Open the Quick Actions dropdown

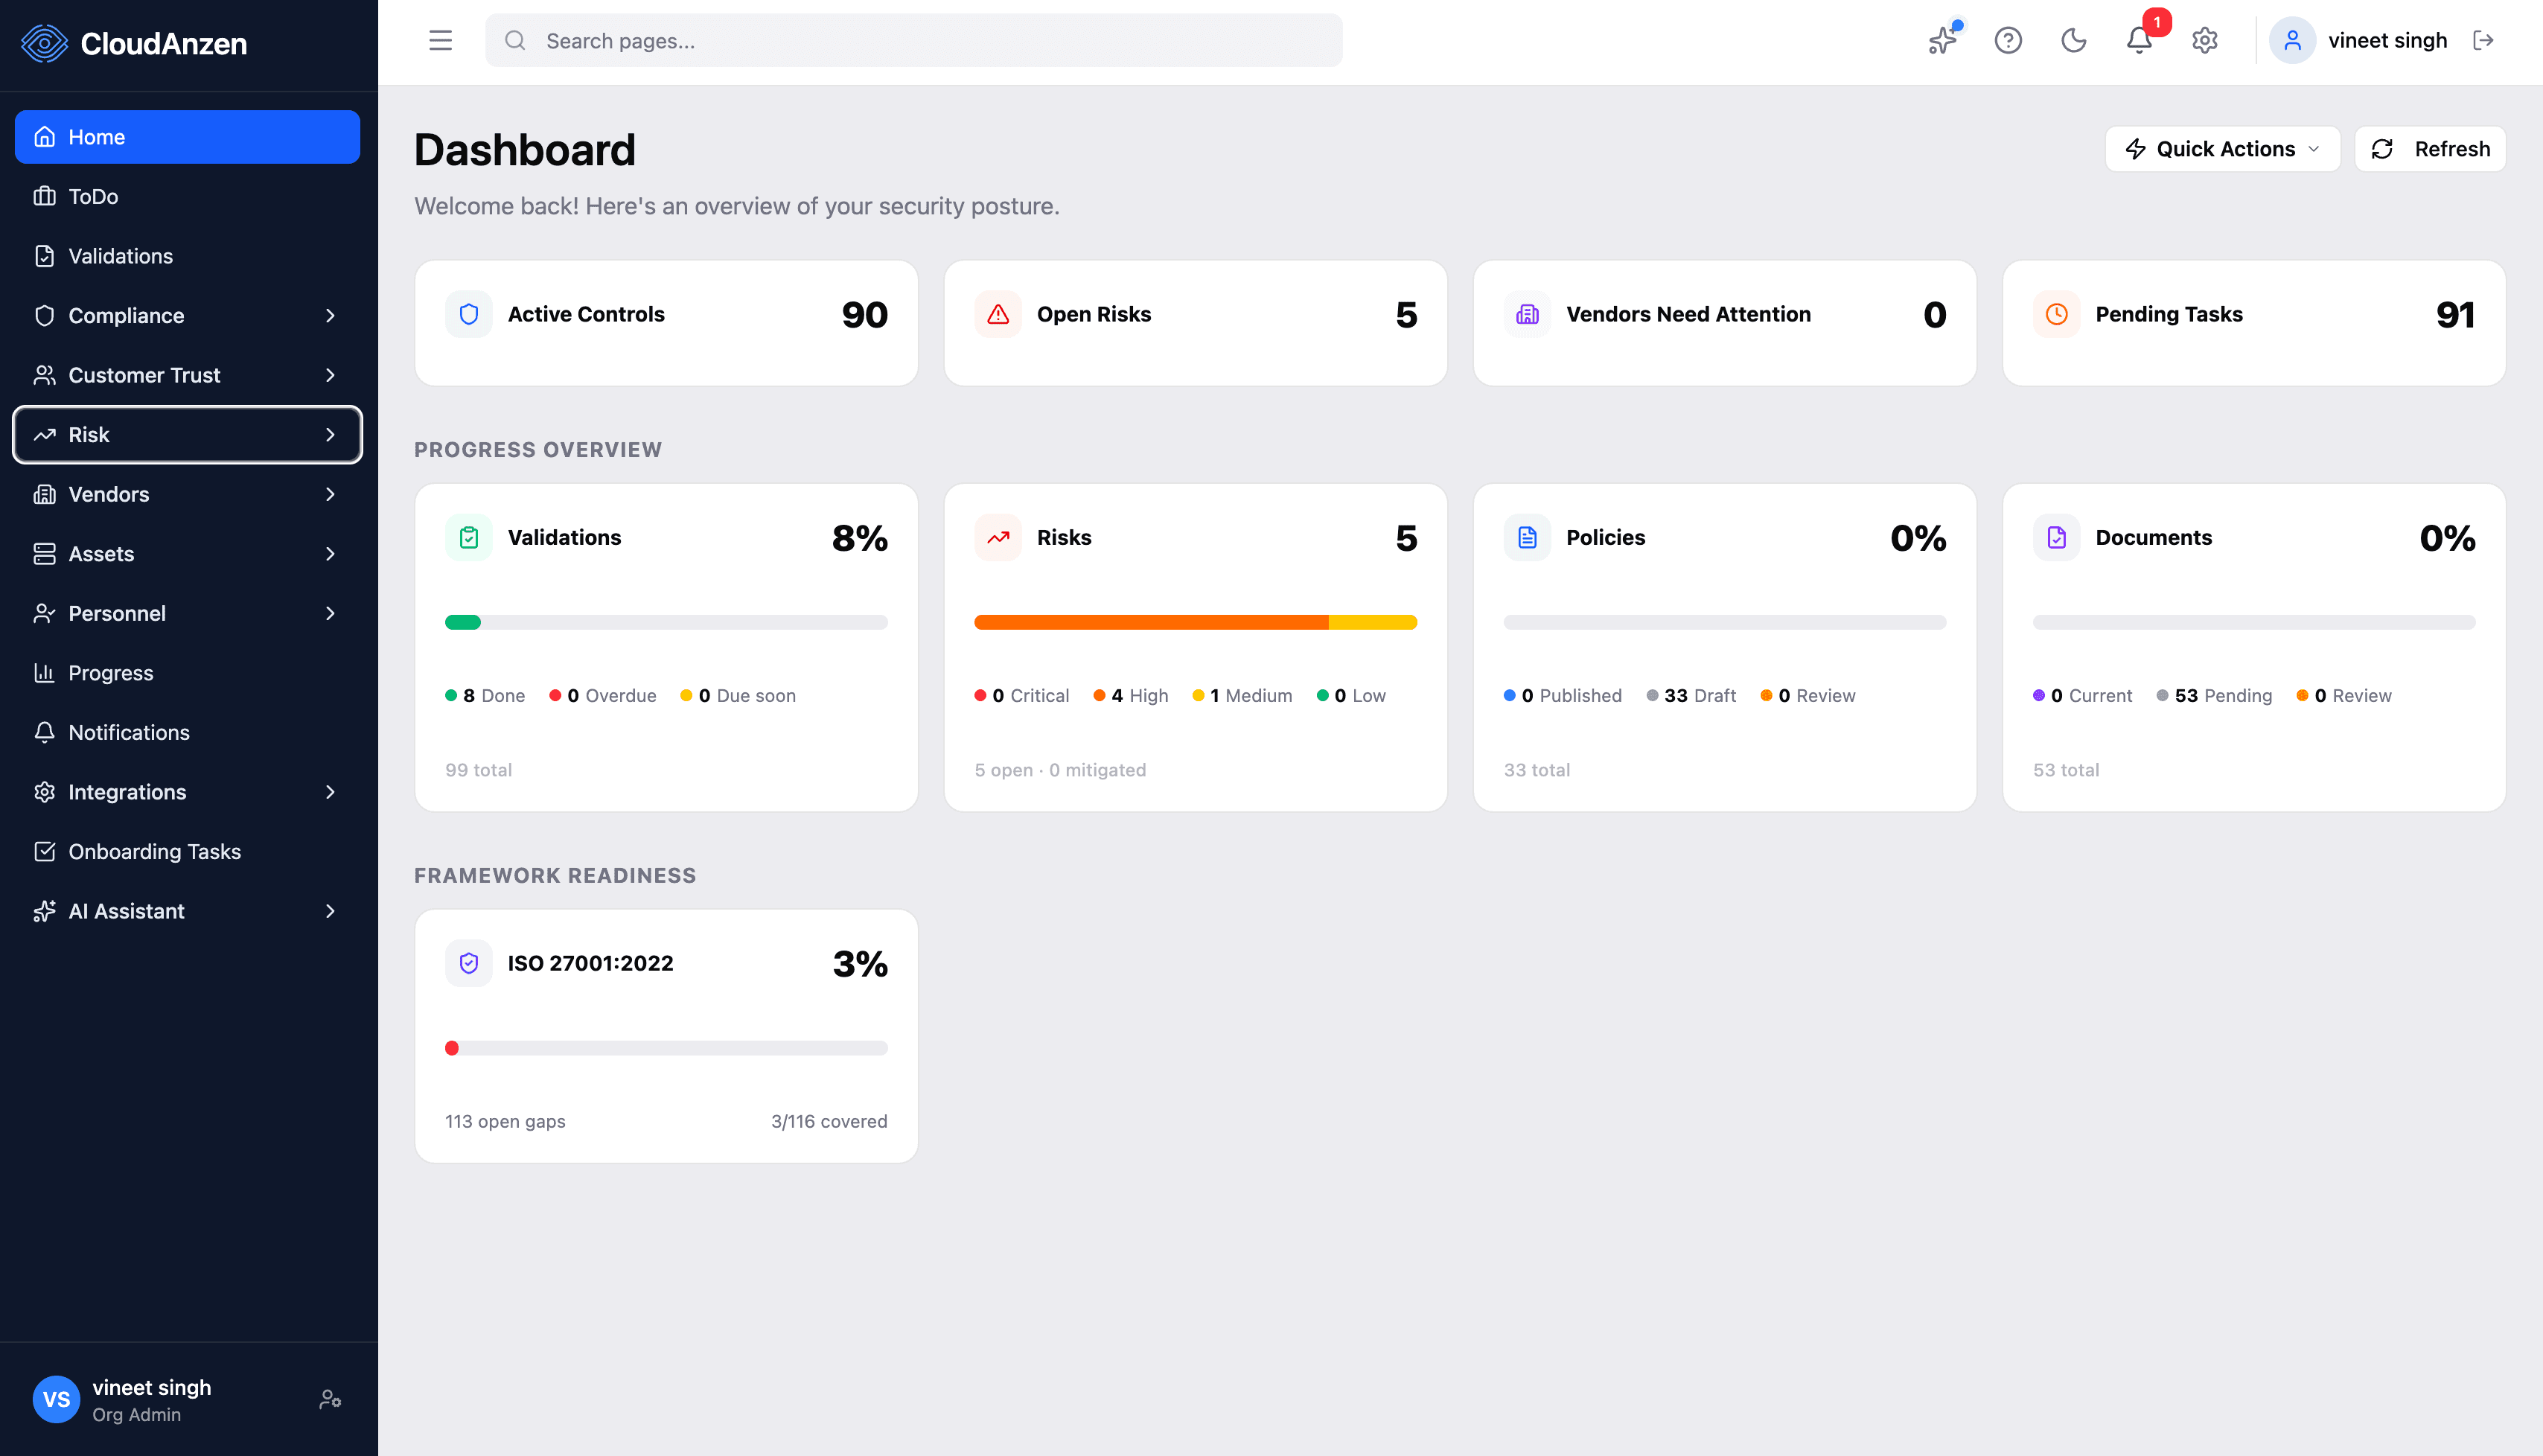coord(2222,149)
